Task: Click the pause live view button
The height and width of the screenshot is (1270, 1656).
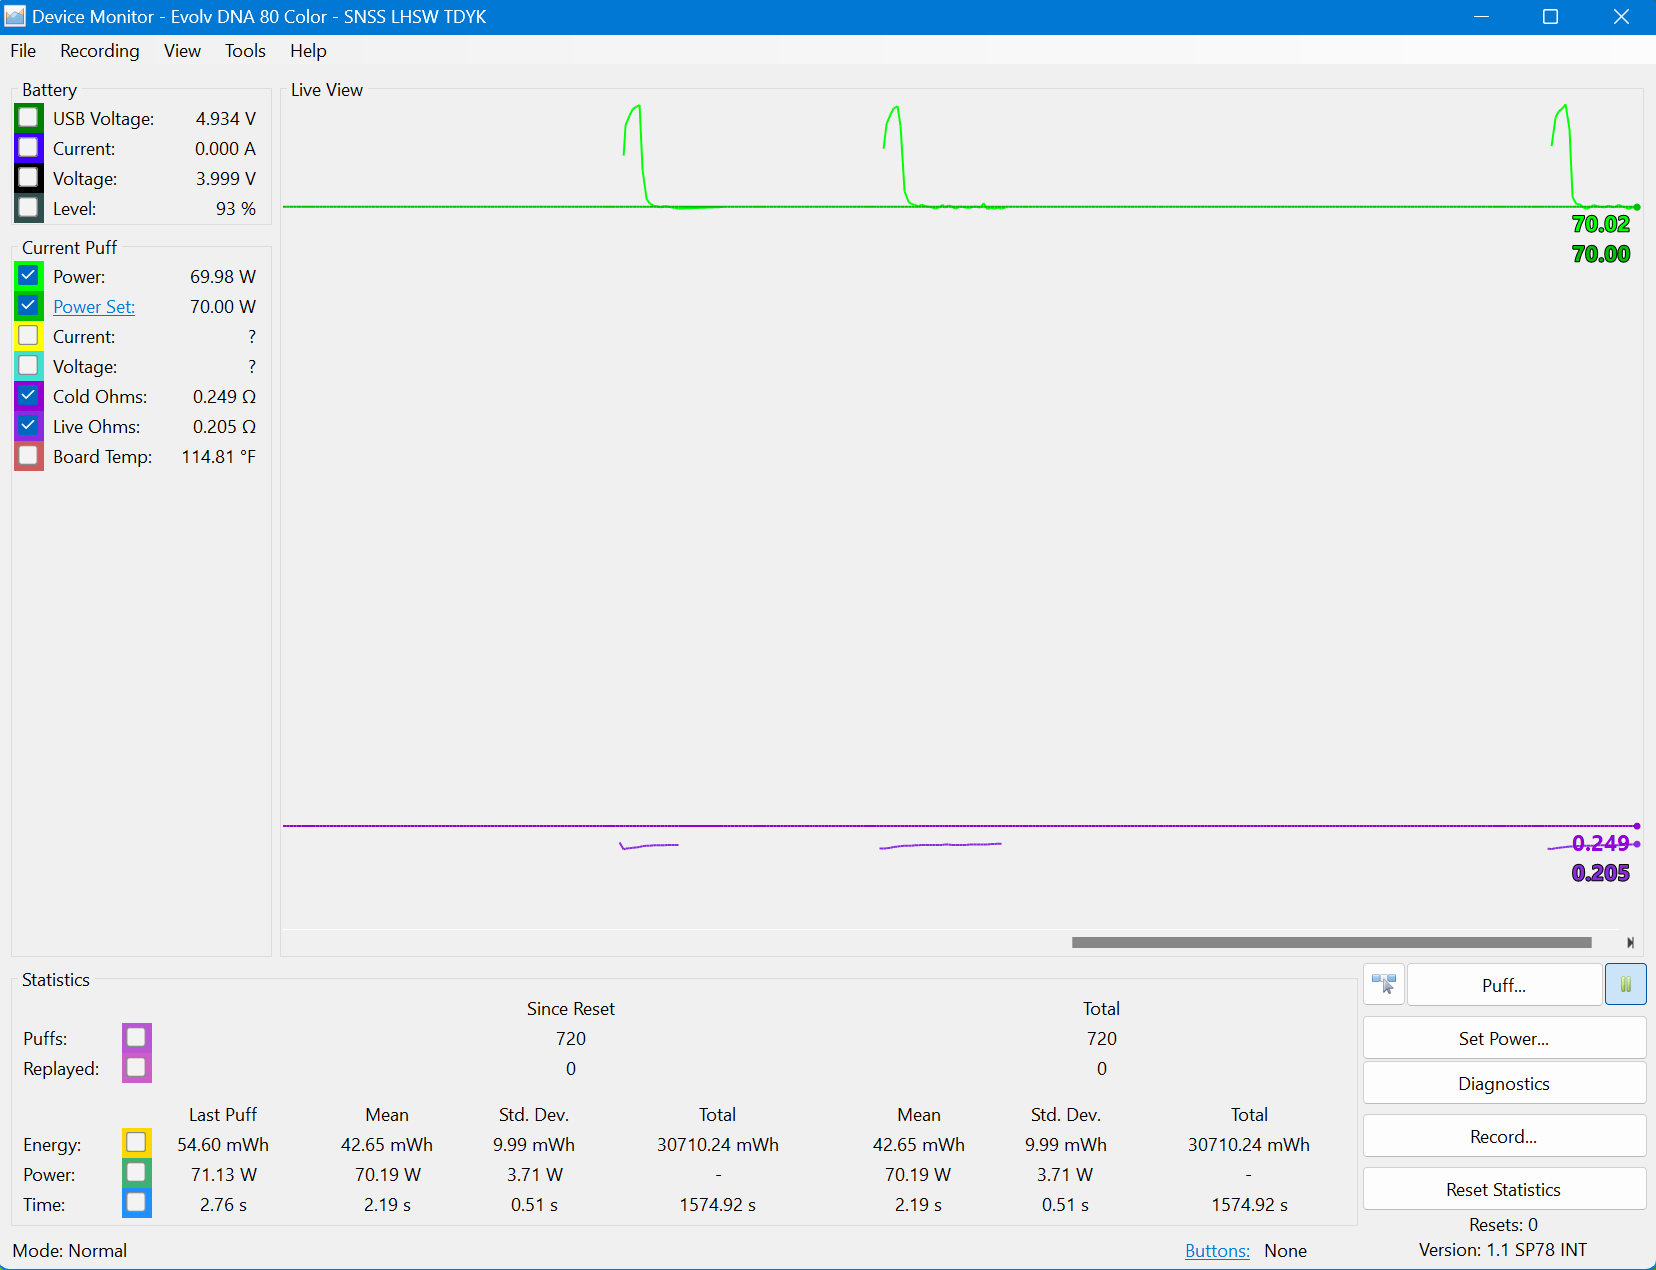Action: (1625, 985)
